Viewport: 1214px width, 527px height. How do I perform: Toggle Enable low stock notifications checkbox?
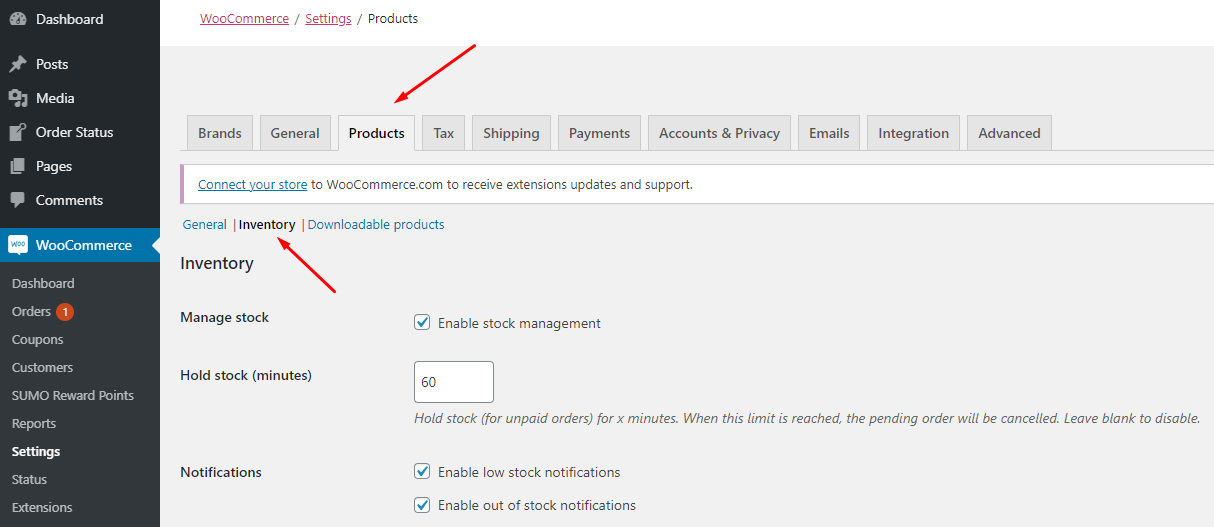[x=422, y=472]
